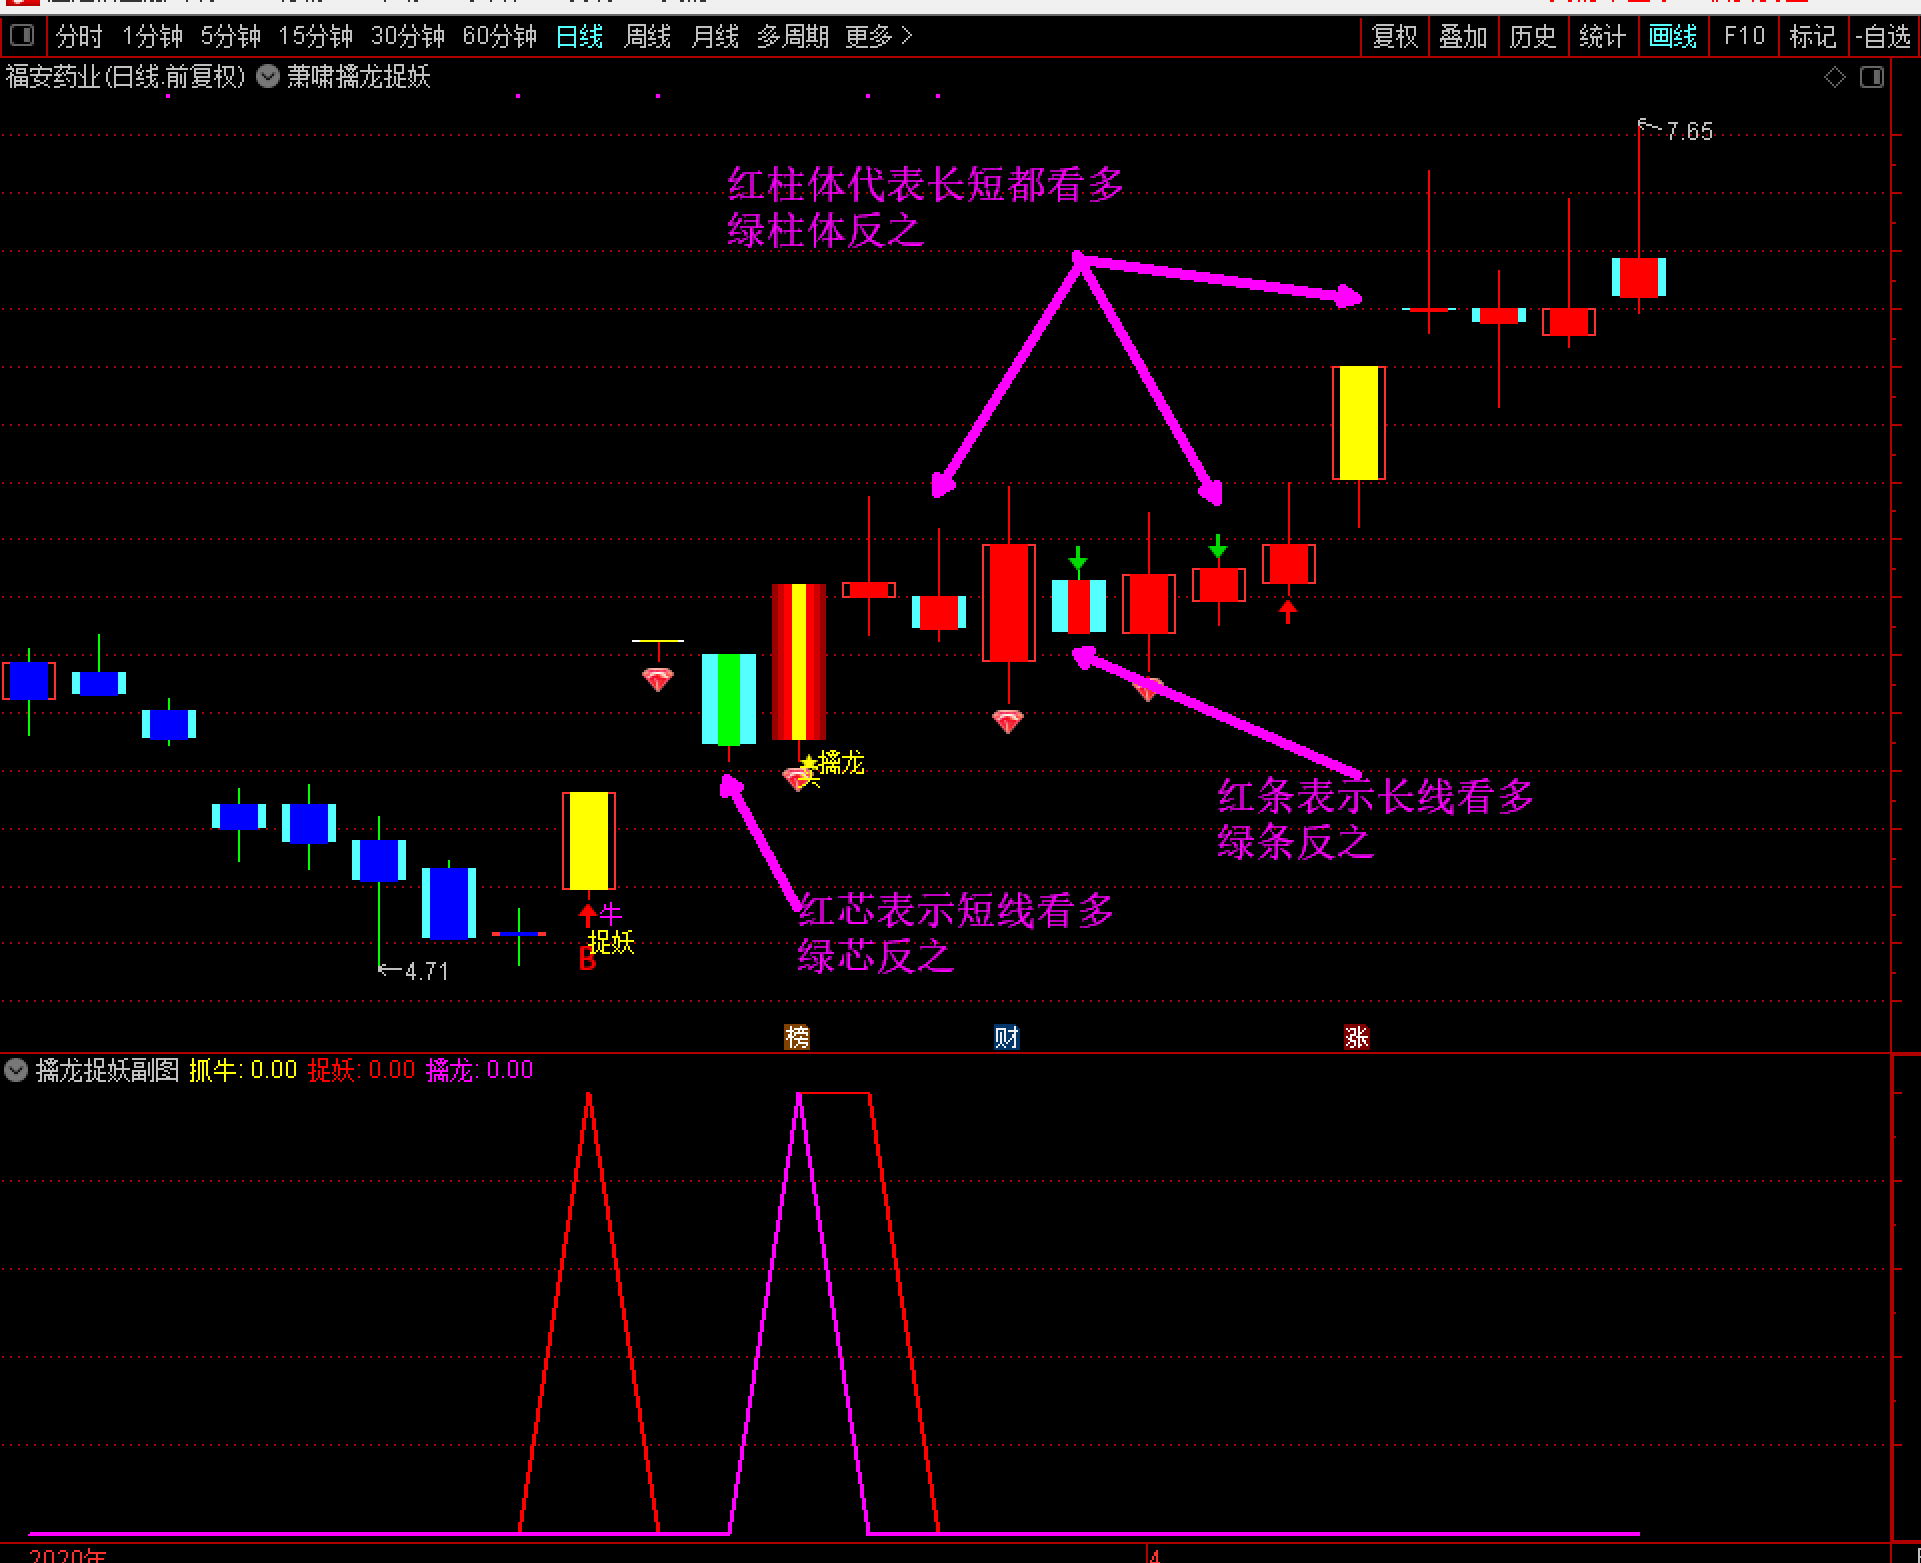Toggle the 画线 drawing mode
The height and width of the screenshot is (1563, 1921).
pyautogui.click(x=1673, y=37)
